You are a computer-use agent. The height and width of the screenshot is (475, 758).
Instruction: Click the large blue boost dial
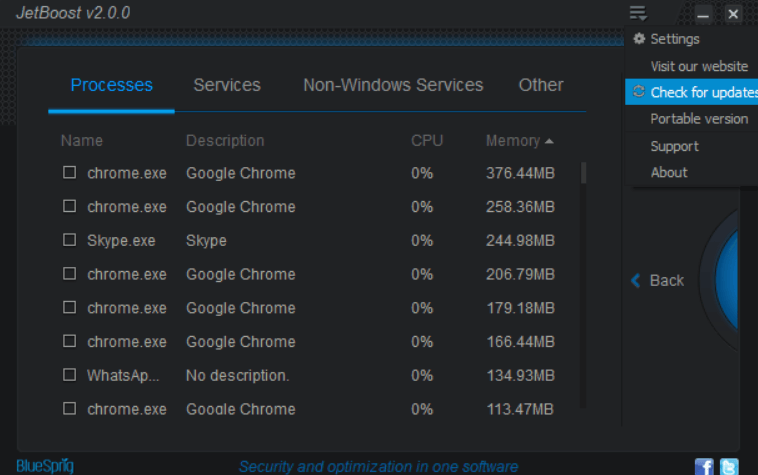tap(725, 280)
